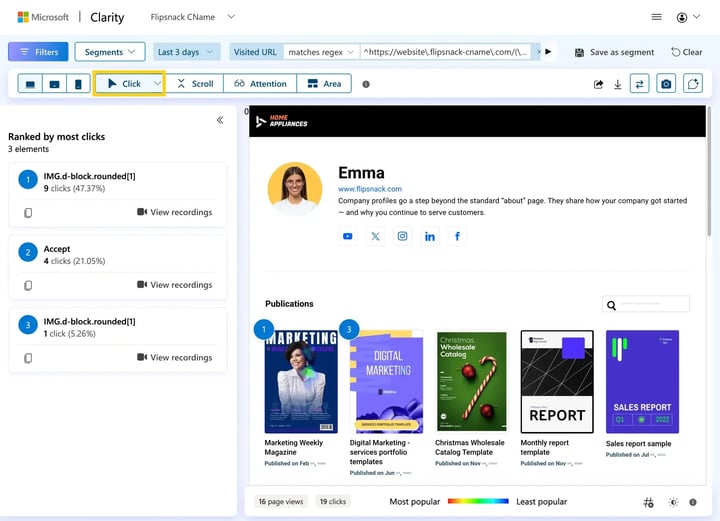Open the user account menu
This screenshot has width=720, height=521.
(688, 17)
